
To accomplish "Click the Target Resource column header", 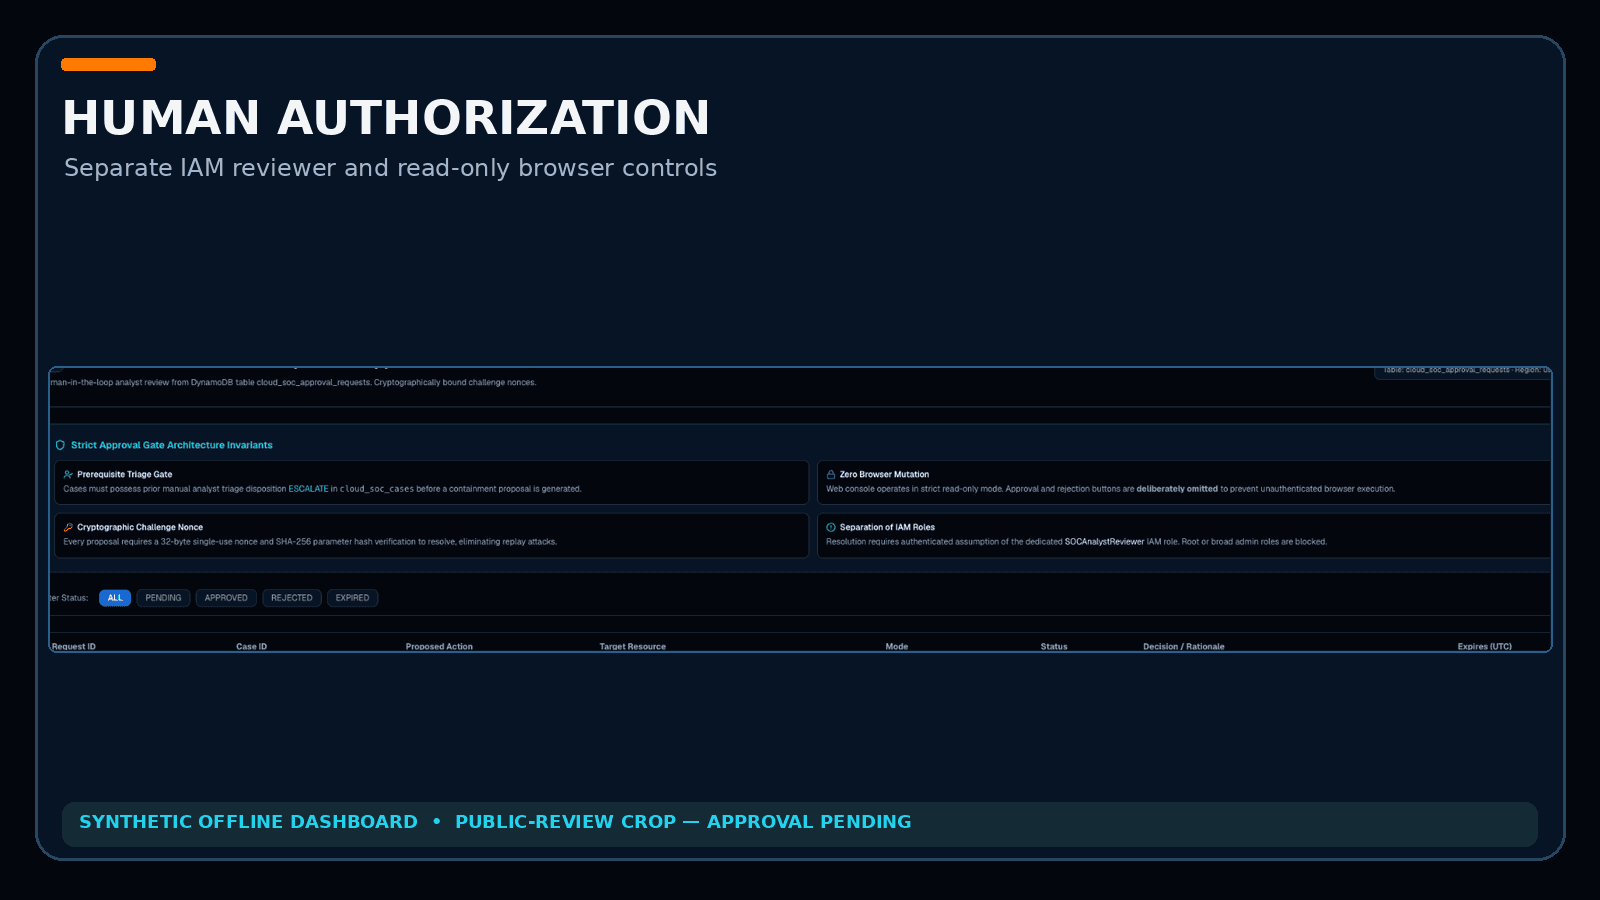I will coord(633,647).
